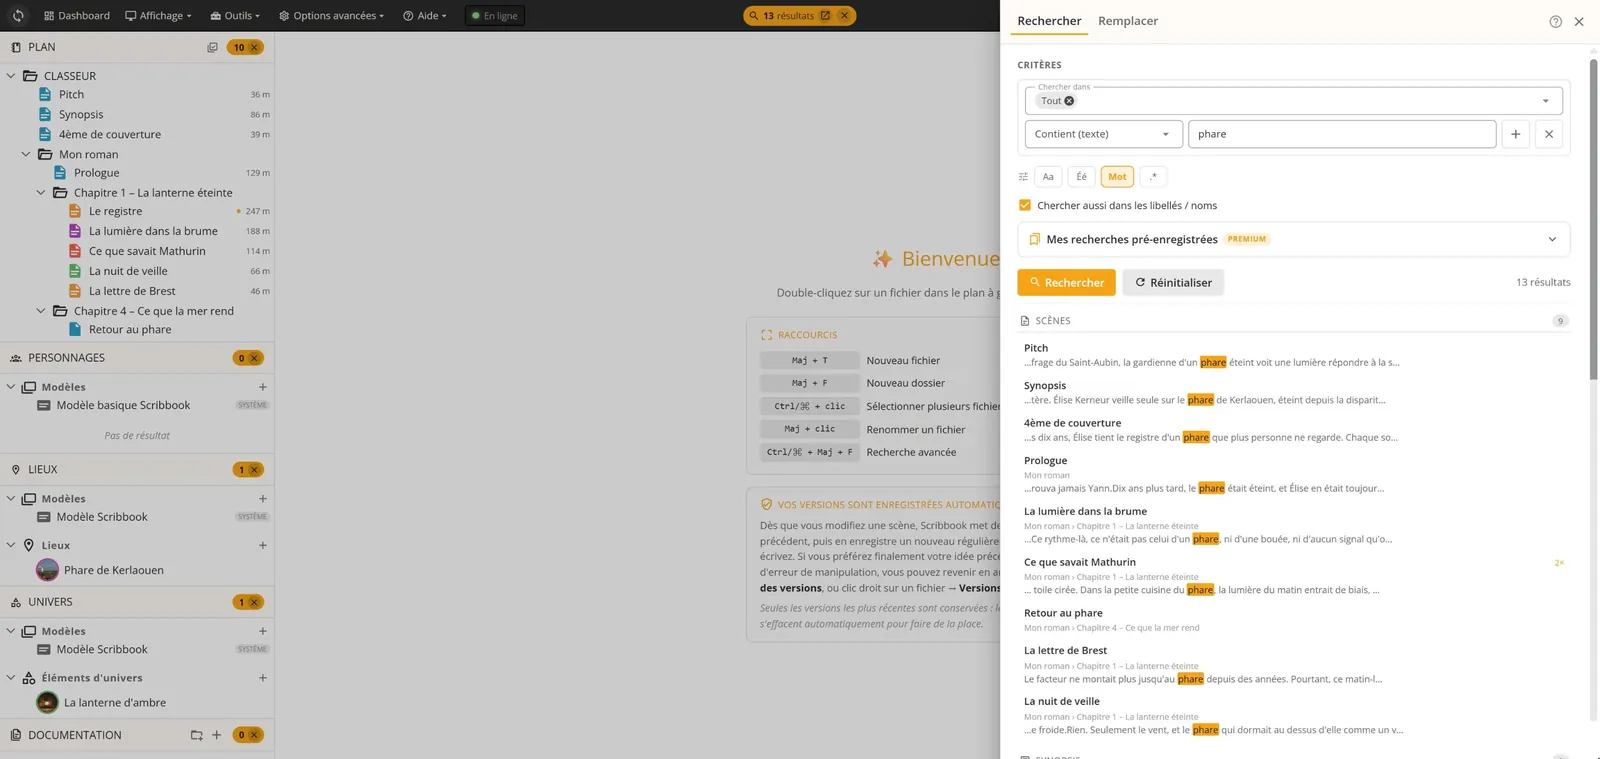Toggle accent-sensitive 'Éé' option

pyautogui.click(x=1081, y=177)
